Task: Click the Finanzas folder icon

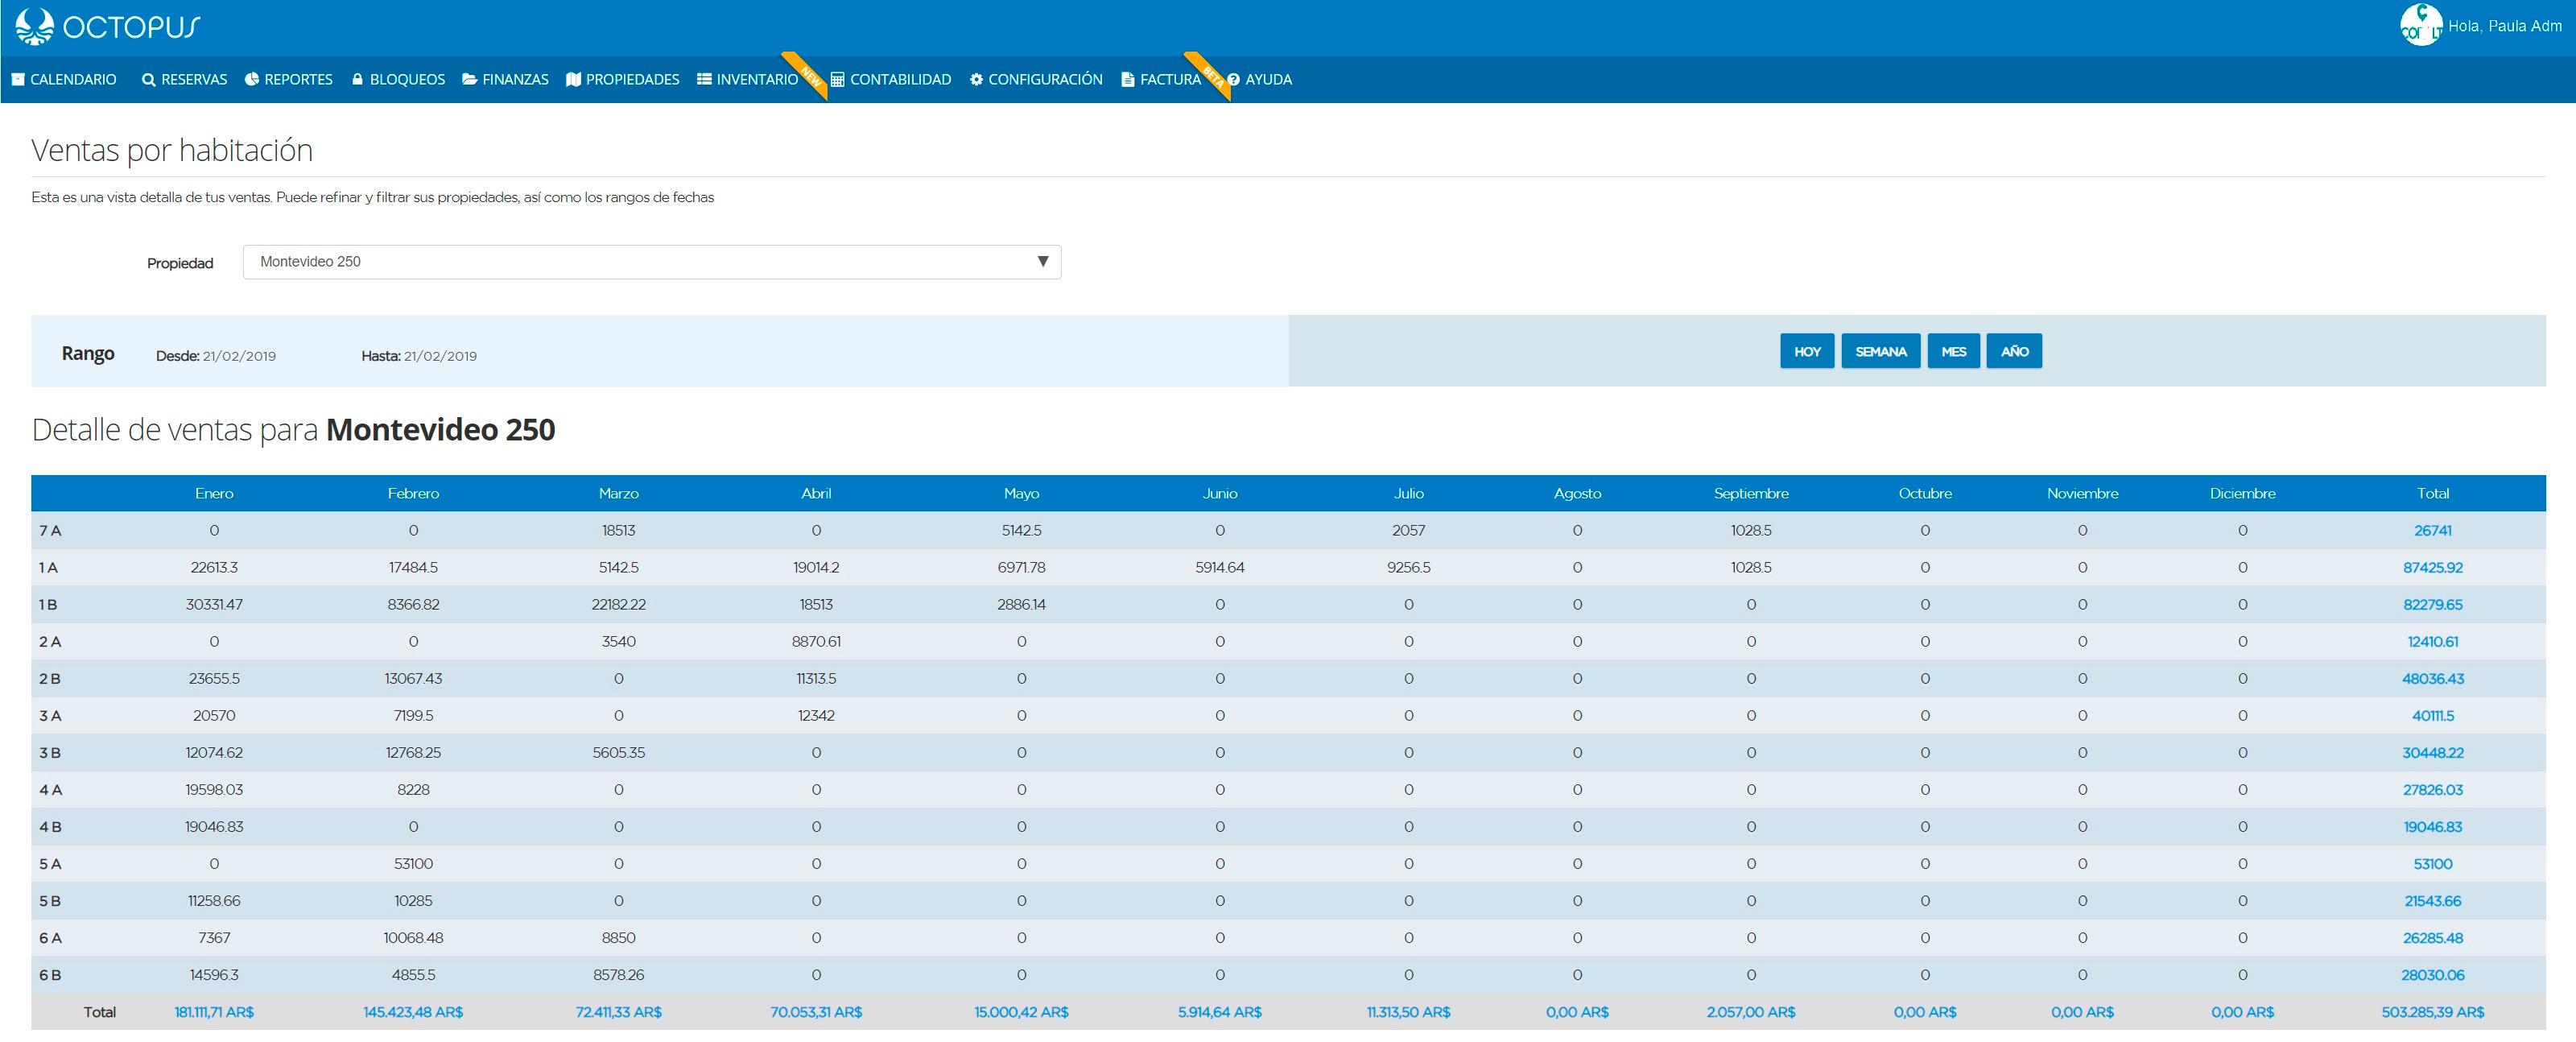Action: [x=470, y=80]
